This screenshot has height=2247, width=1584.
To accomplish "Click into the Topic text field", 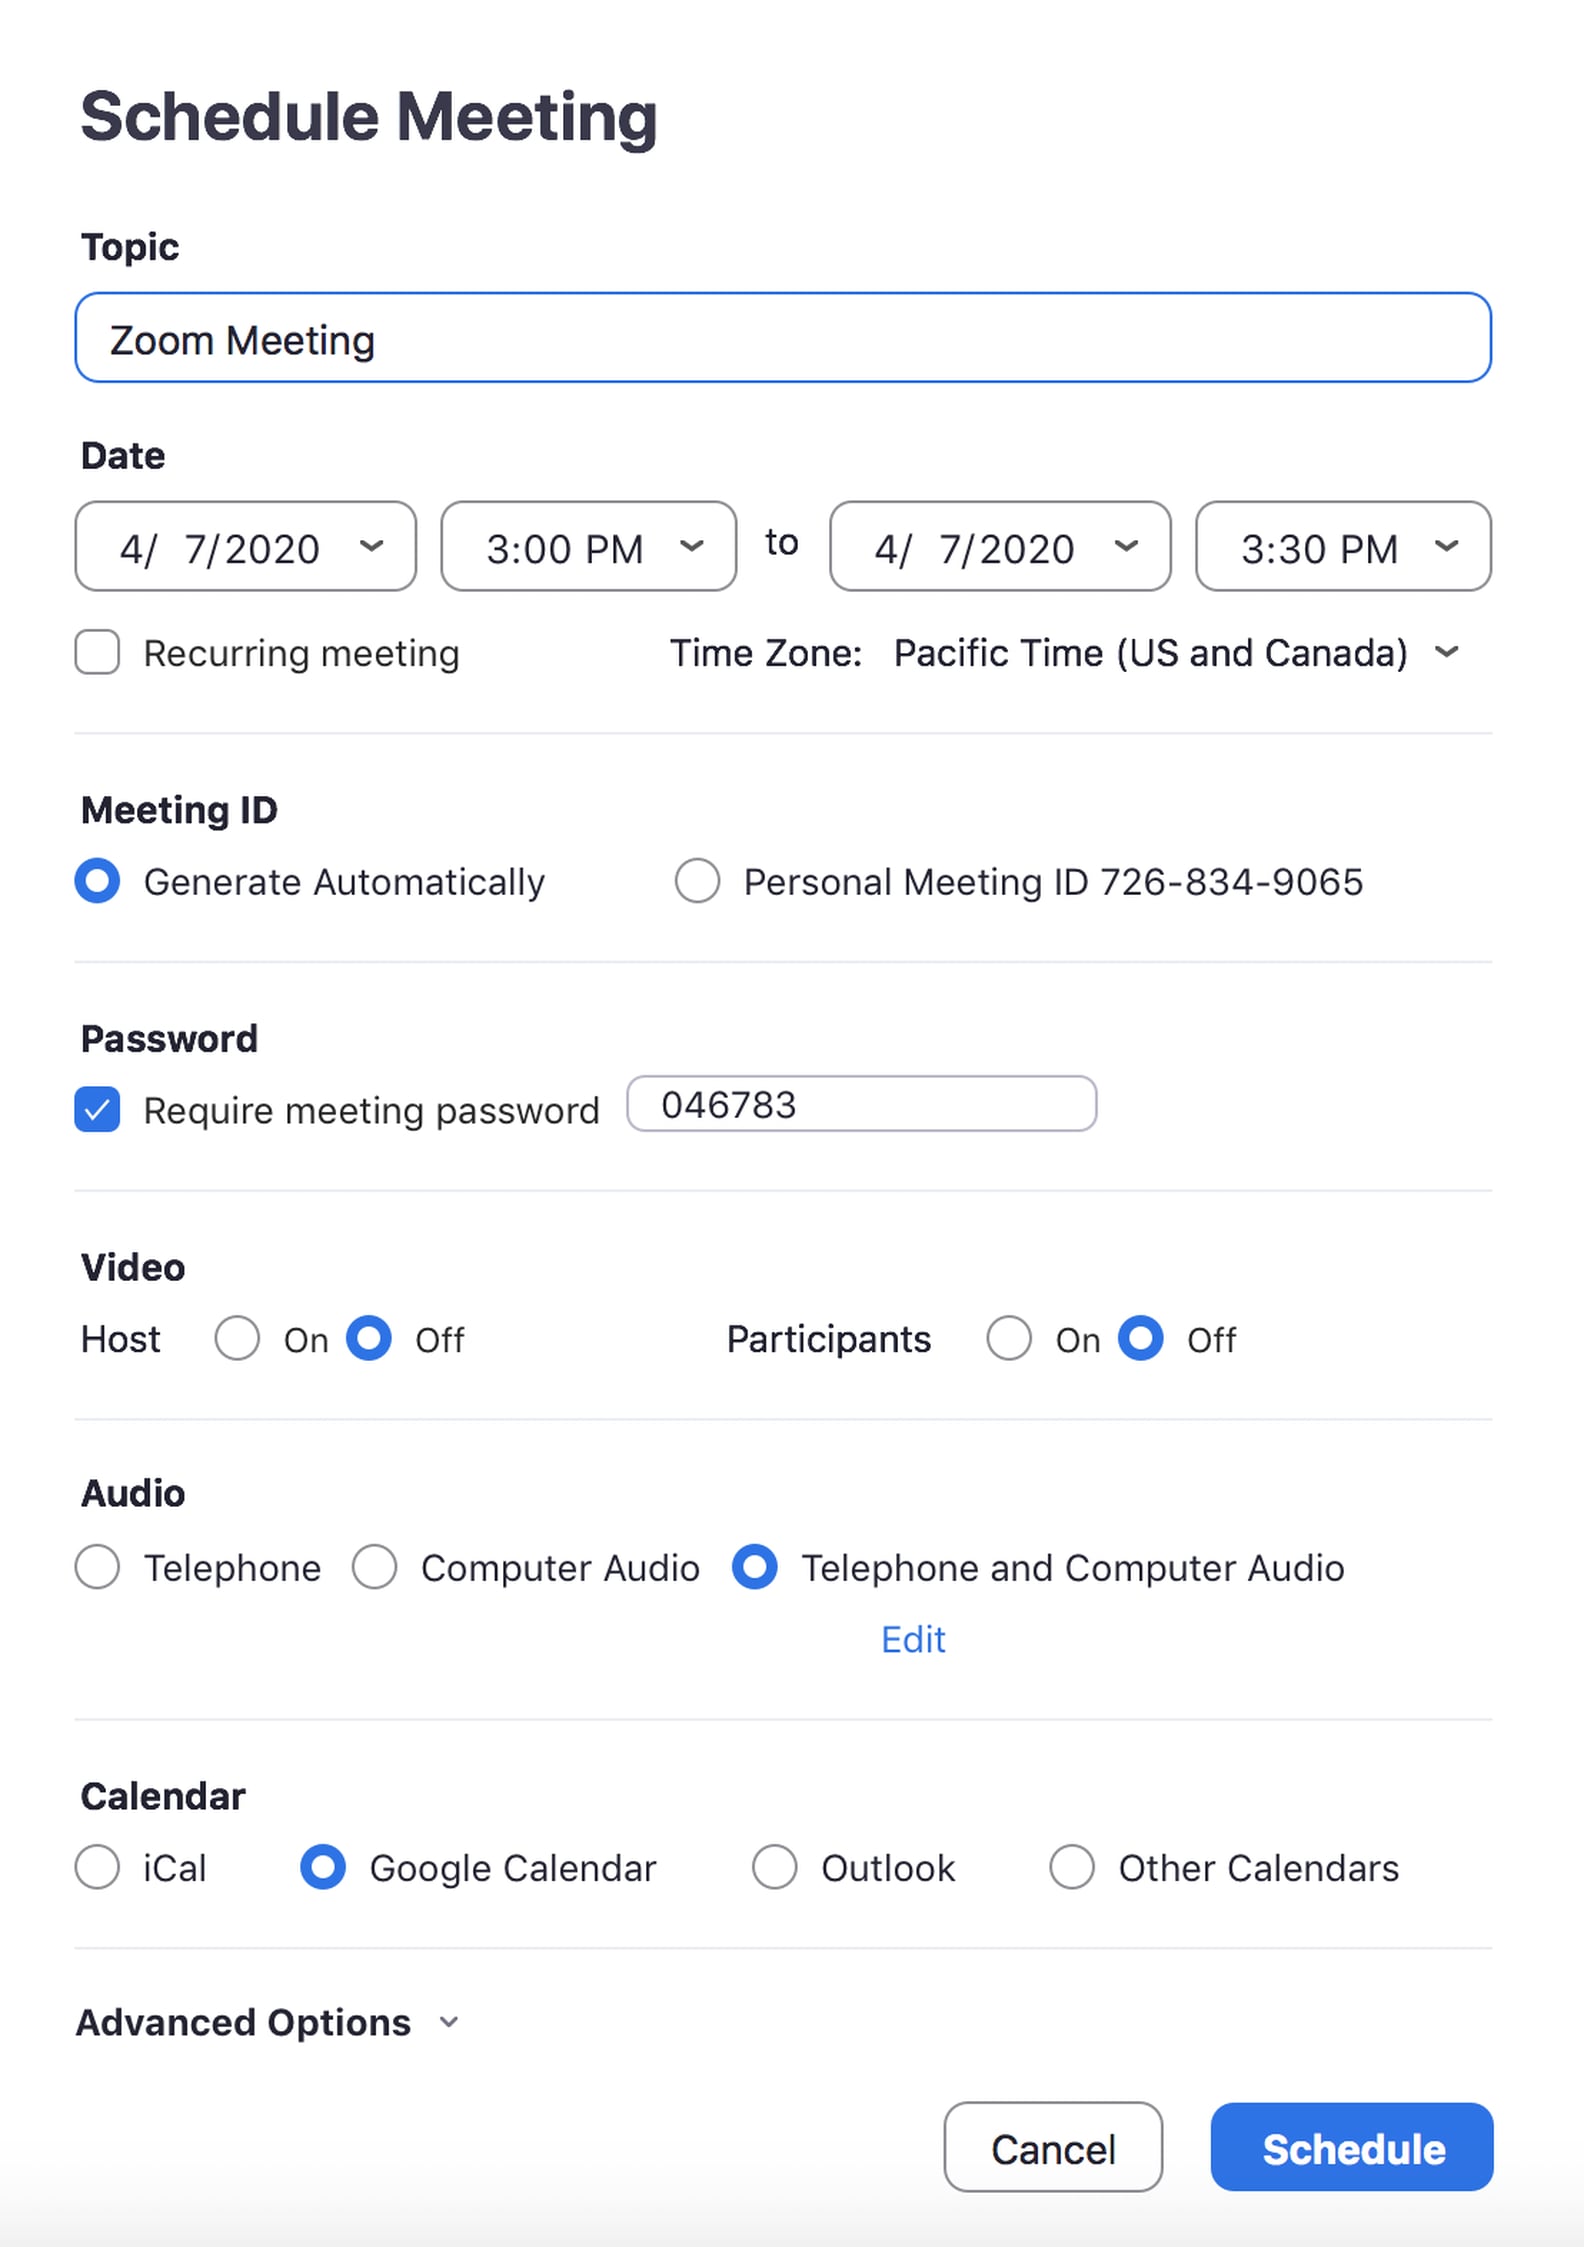I will [x=783, y=338].
